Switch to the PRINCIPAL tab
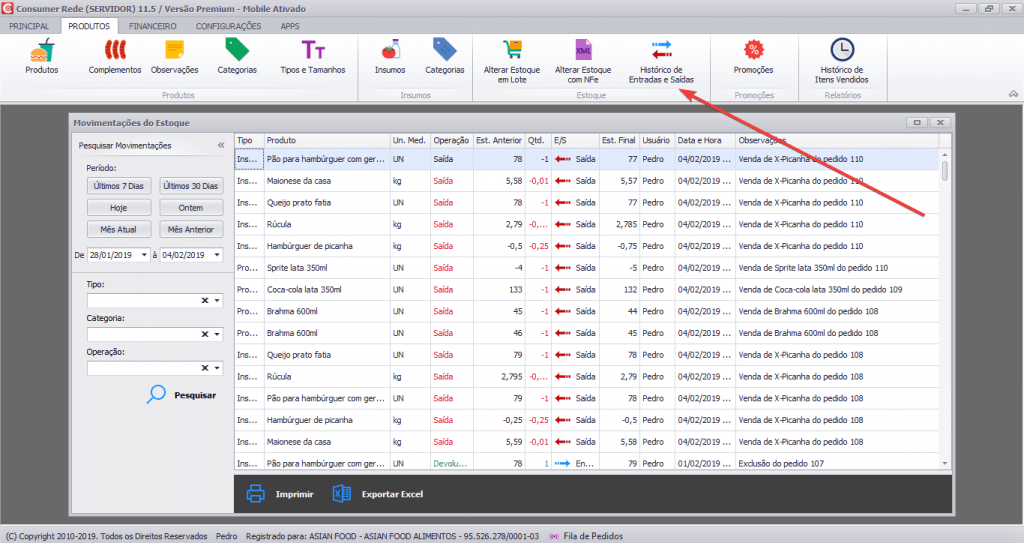This screenshot has width=1024, height=543. point(29,26)
